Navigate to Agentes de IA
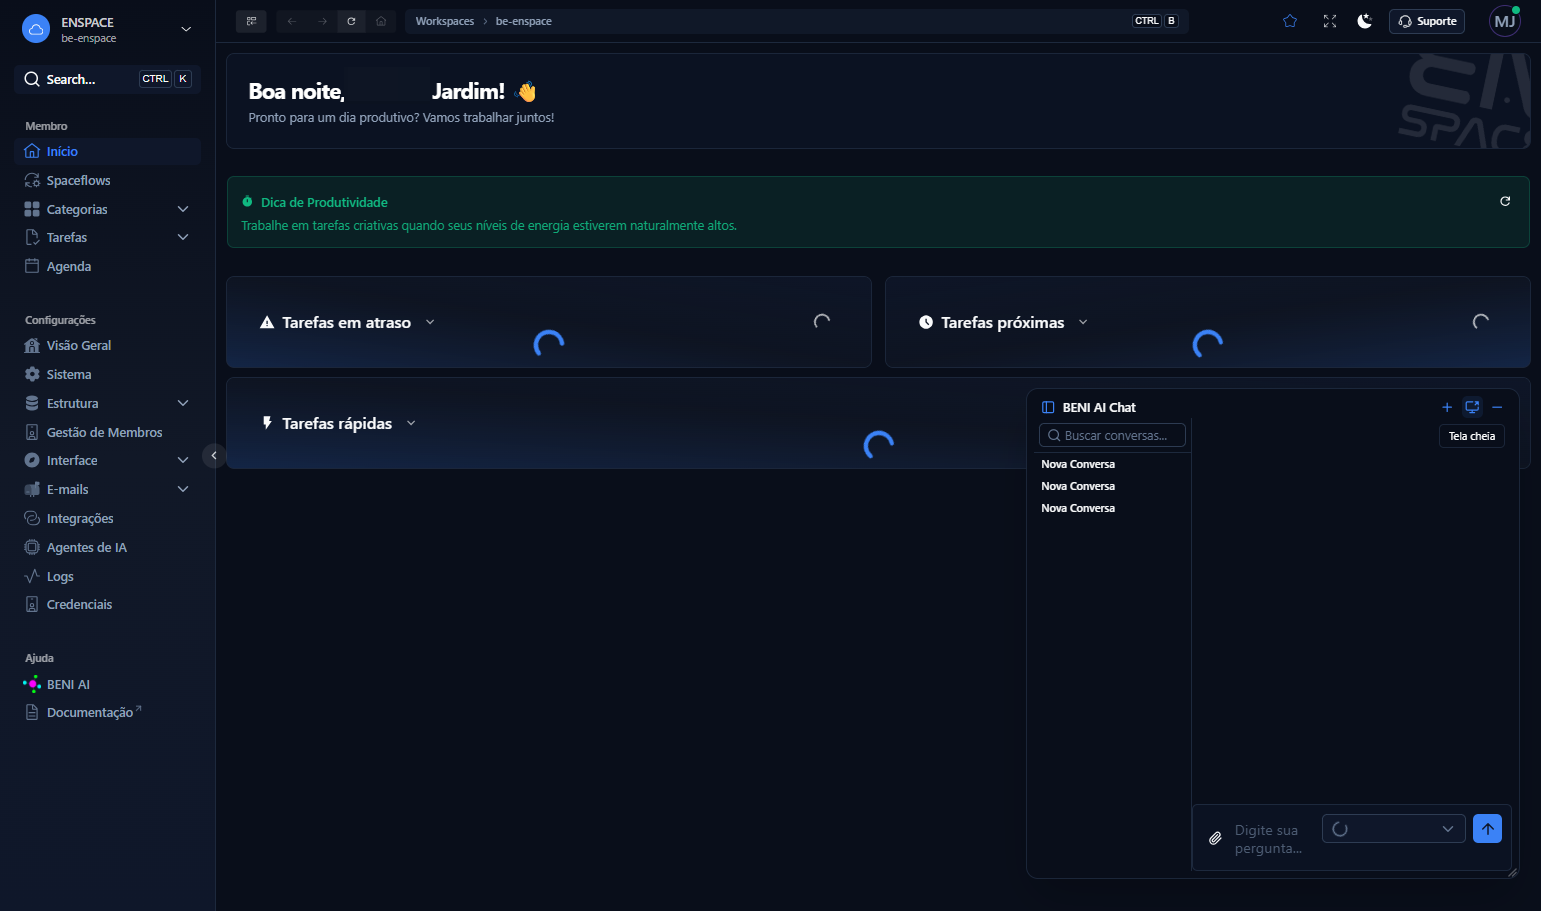The image size is (1541, 911). coord(108,547)
